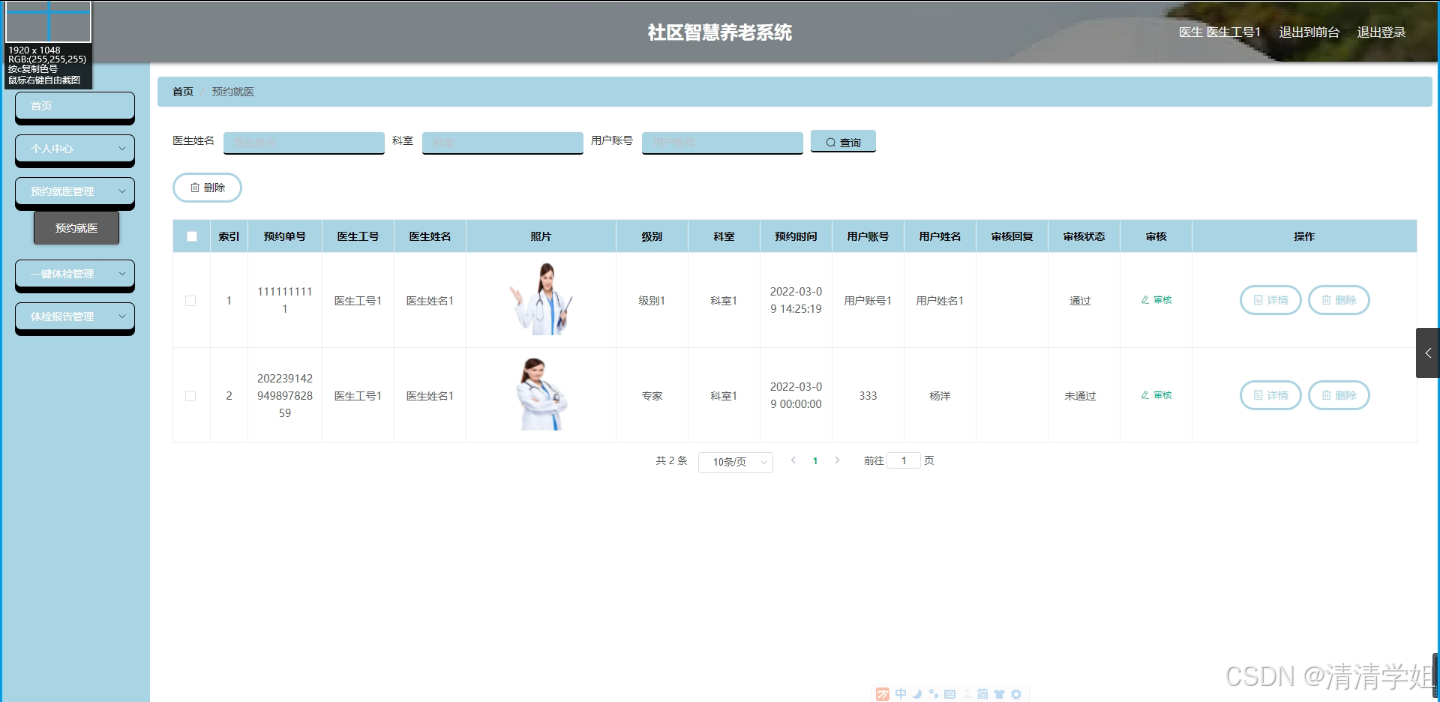1440x702 pixels.
Task: Click 首页 in the breadcrumb
Action: coord(183,91)
